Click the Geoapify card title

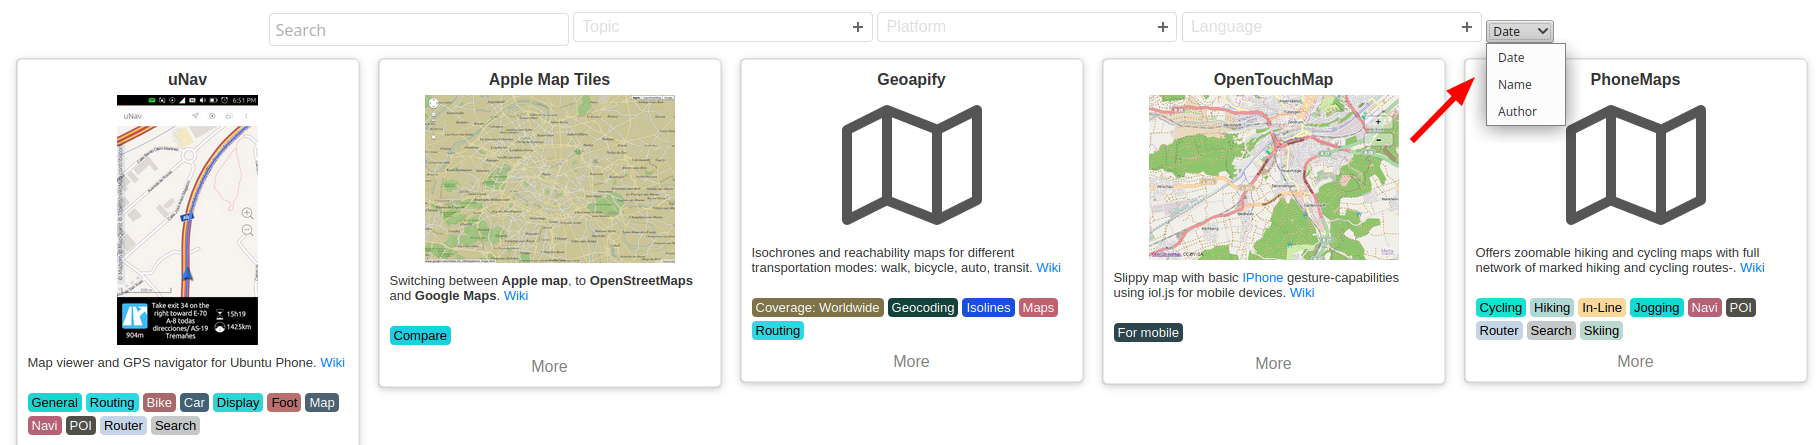[x=911, y=79]
